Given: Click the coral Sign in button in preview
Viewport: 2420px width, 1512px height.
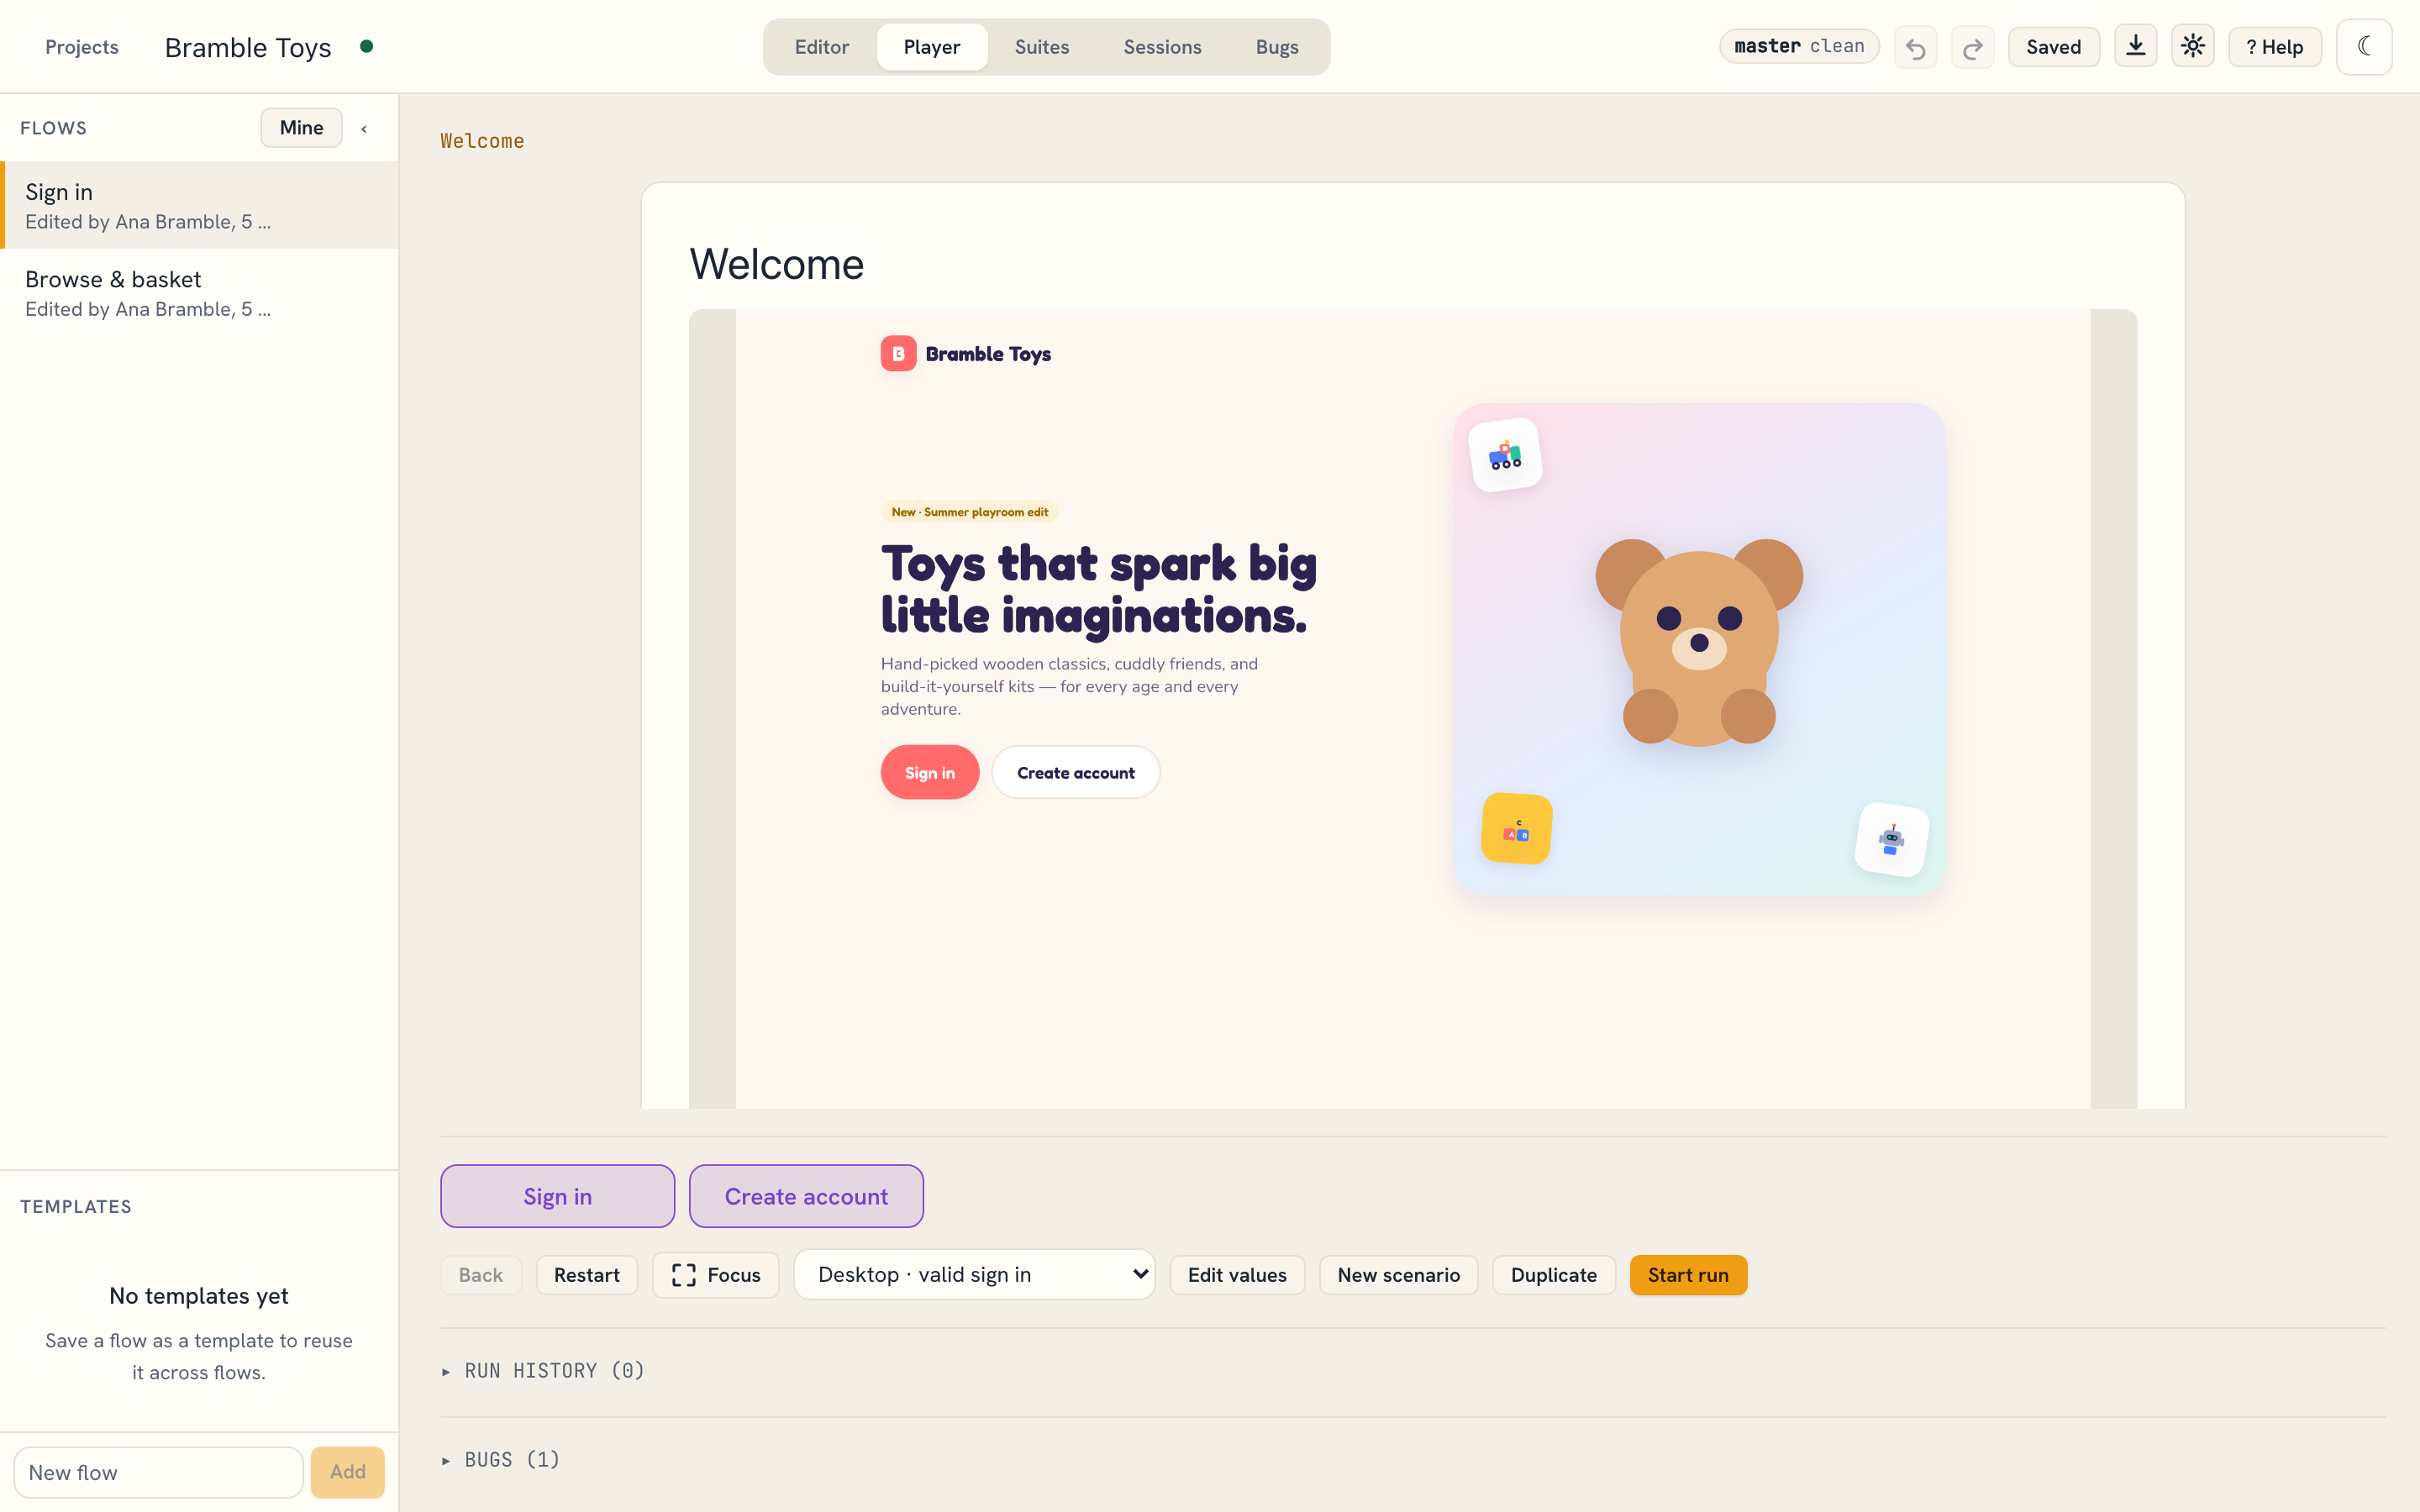Looking at the screenshot, I should pyautogui.click(x=929, y=772).
